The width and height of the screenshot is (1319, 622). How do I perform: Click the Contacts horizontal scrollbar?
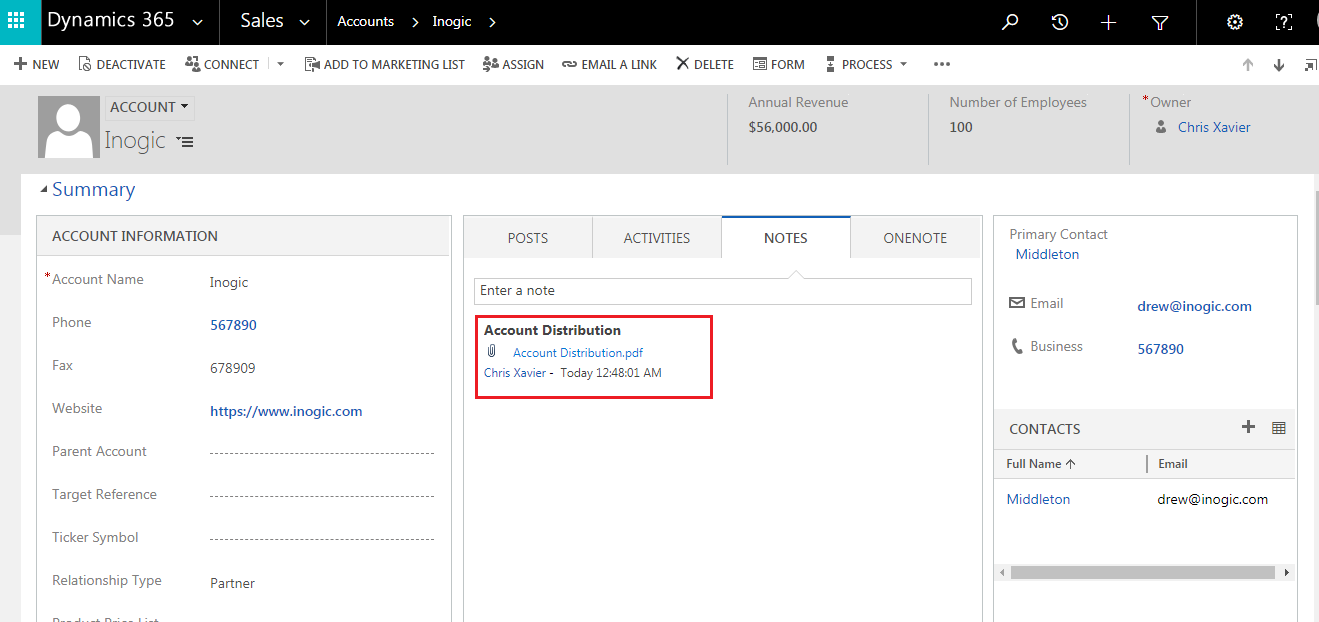(1142, 573)
